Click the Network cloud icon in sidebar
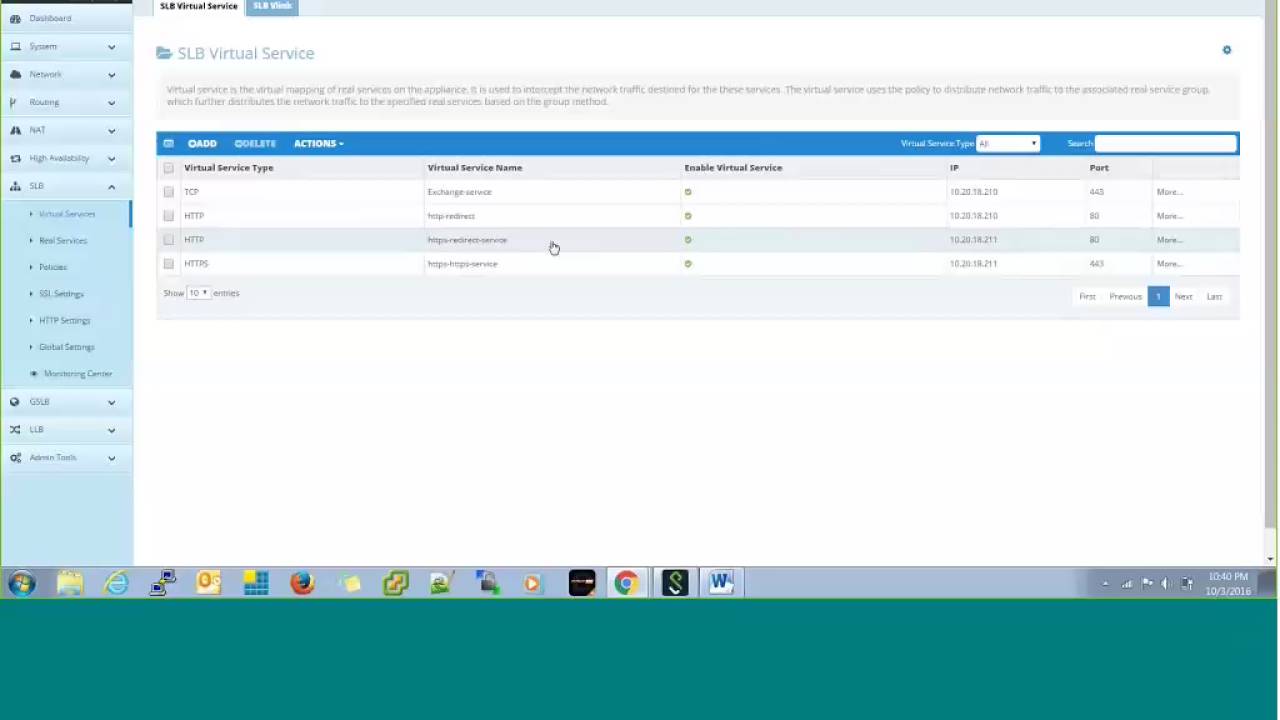 [x=15, y=74]
